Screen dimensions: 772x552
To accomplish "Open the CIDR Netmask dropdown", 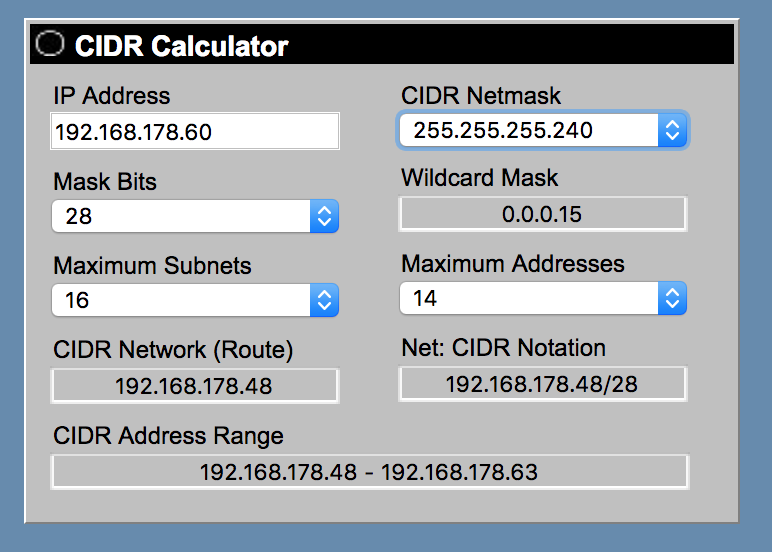I will click(543, 130).
